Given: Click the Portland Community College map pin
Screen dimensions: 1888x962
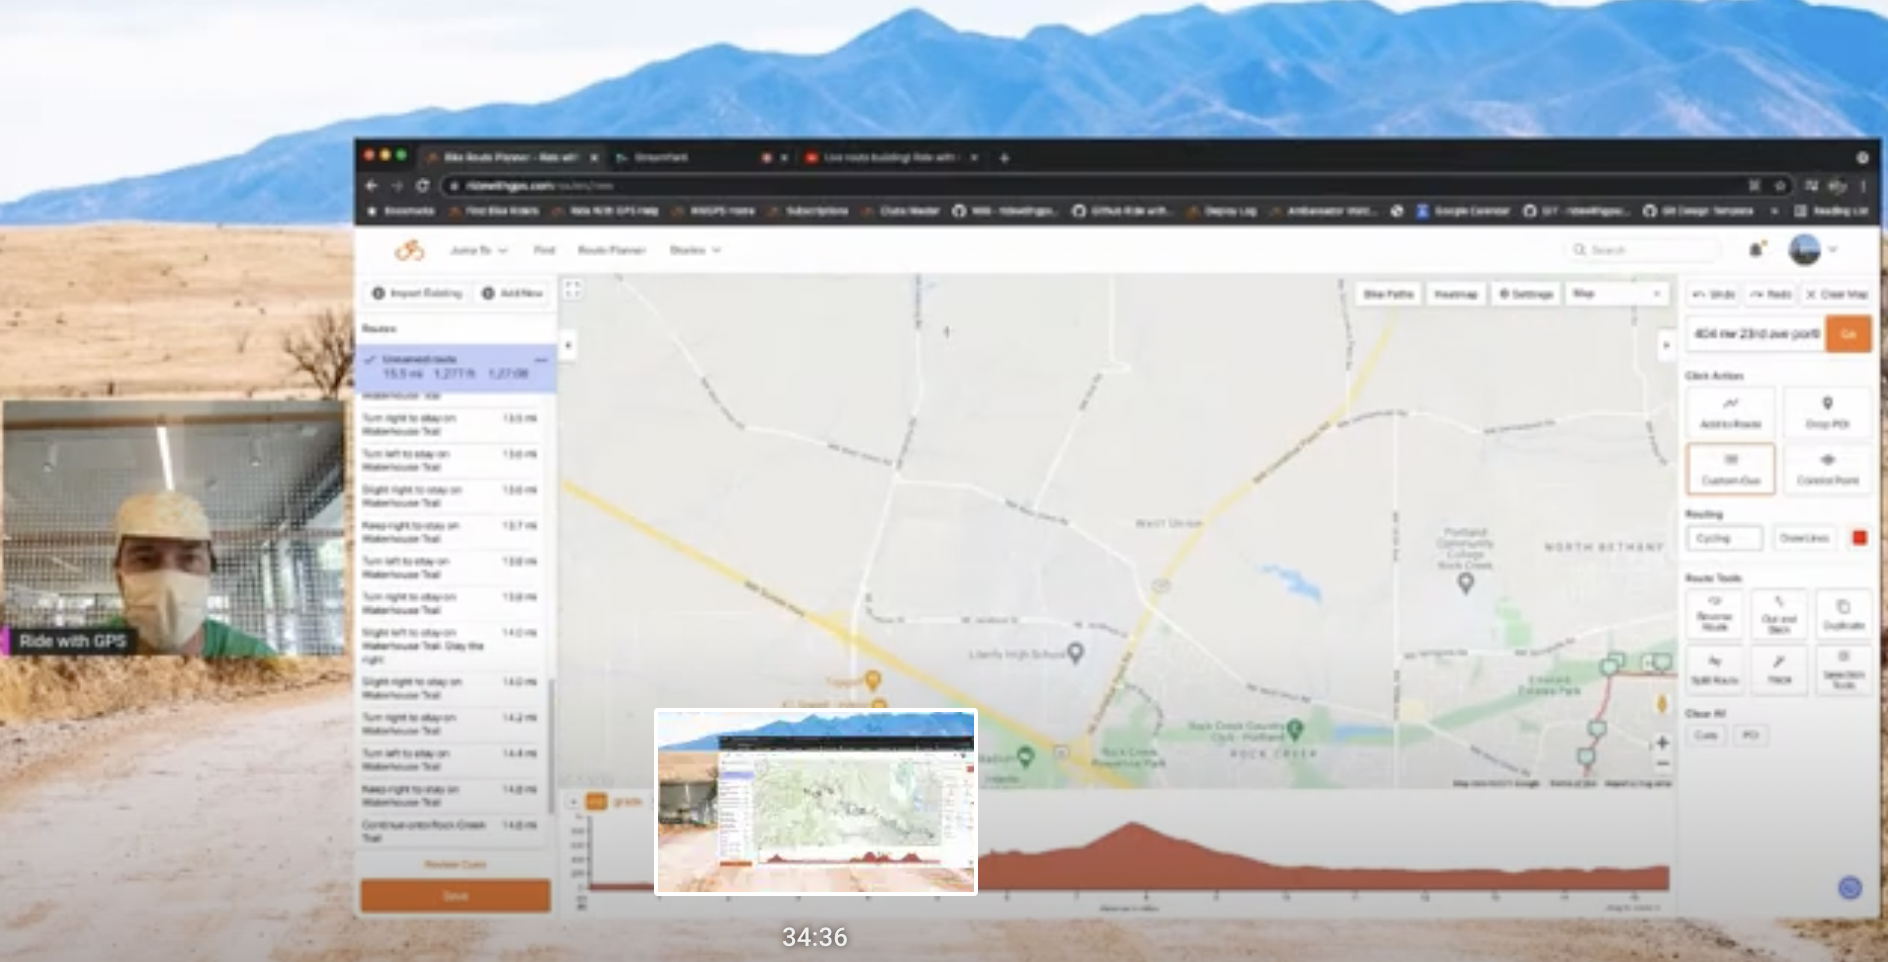Looking at the screenshot, I should coord(1465,583).
